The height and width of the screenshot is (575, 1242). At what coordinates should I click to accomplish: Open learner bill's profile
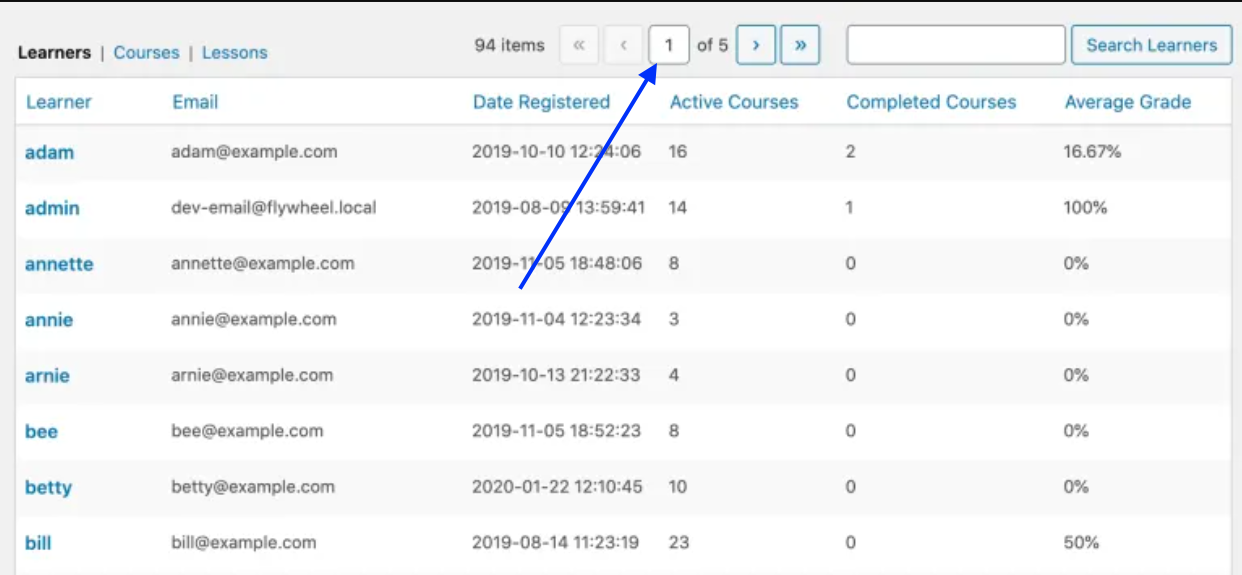click(x=38, y=543)
